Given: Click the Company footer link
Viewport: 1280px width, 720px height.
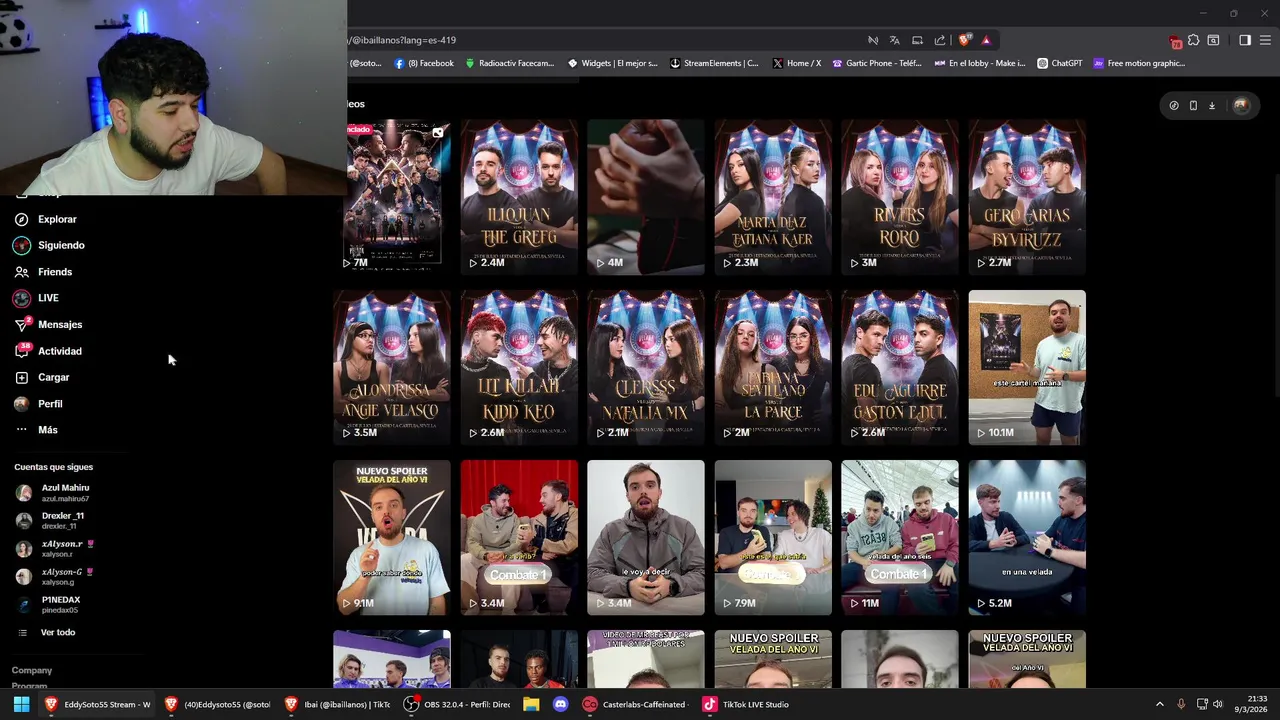Looking at the screenshot, I should (32, 670).
